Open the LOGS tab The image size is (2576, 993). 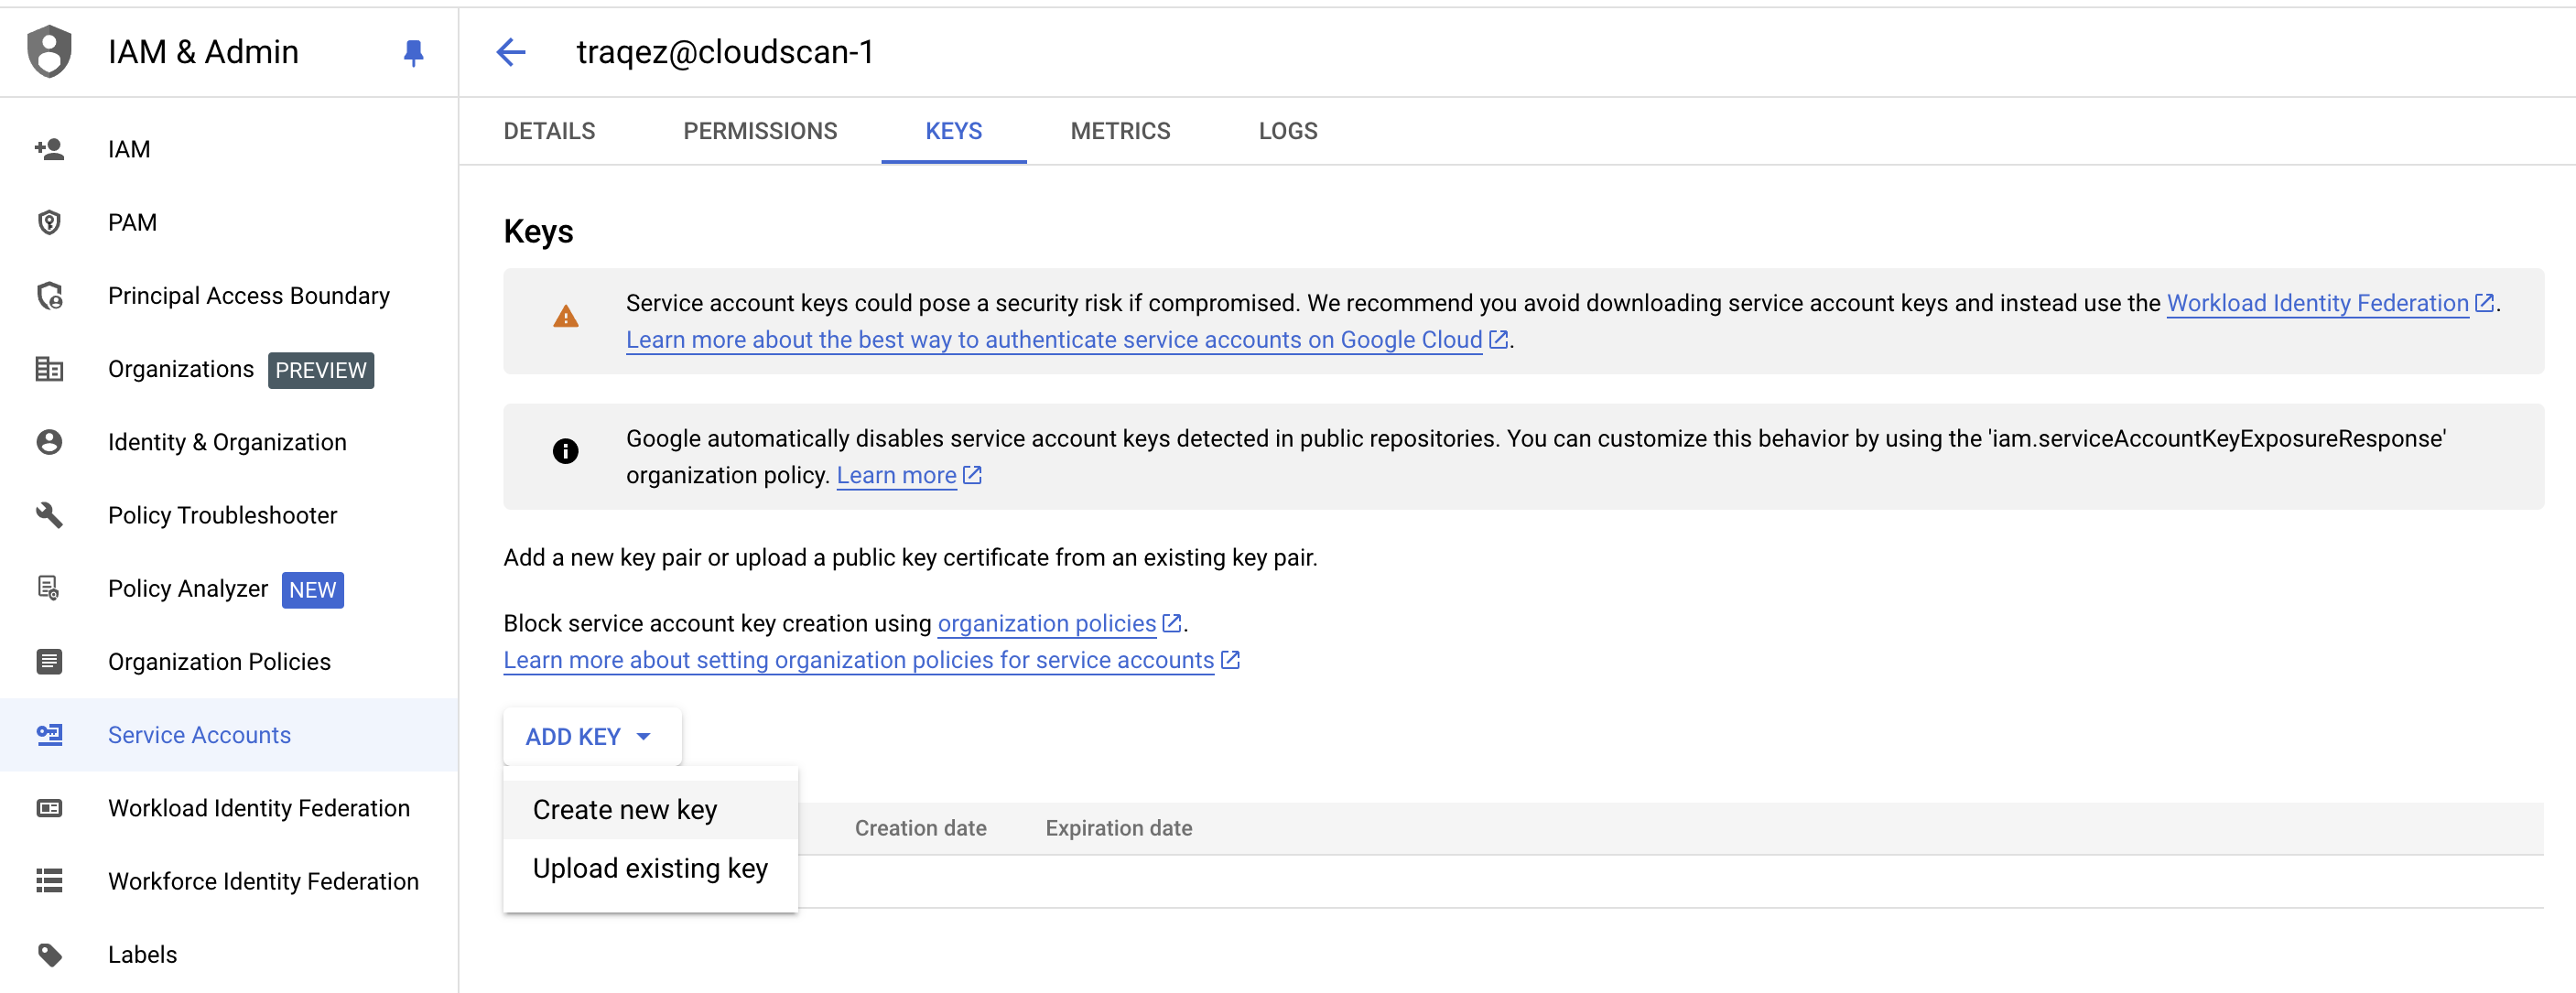1287,131
